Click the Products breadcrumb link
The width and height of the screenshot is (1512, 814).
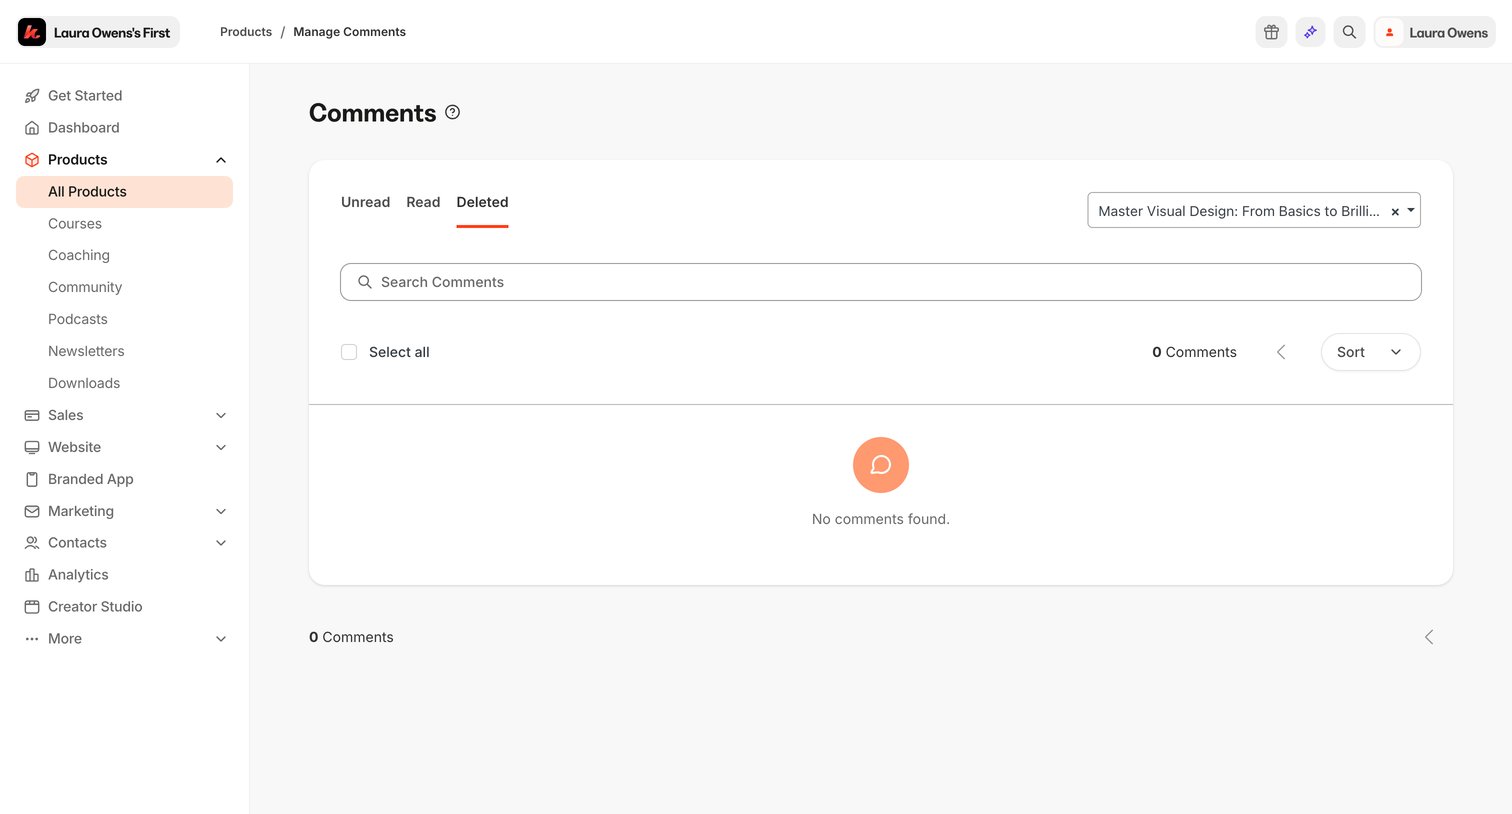(246, 32)
